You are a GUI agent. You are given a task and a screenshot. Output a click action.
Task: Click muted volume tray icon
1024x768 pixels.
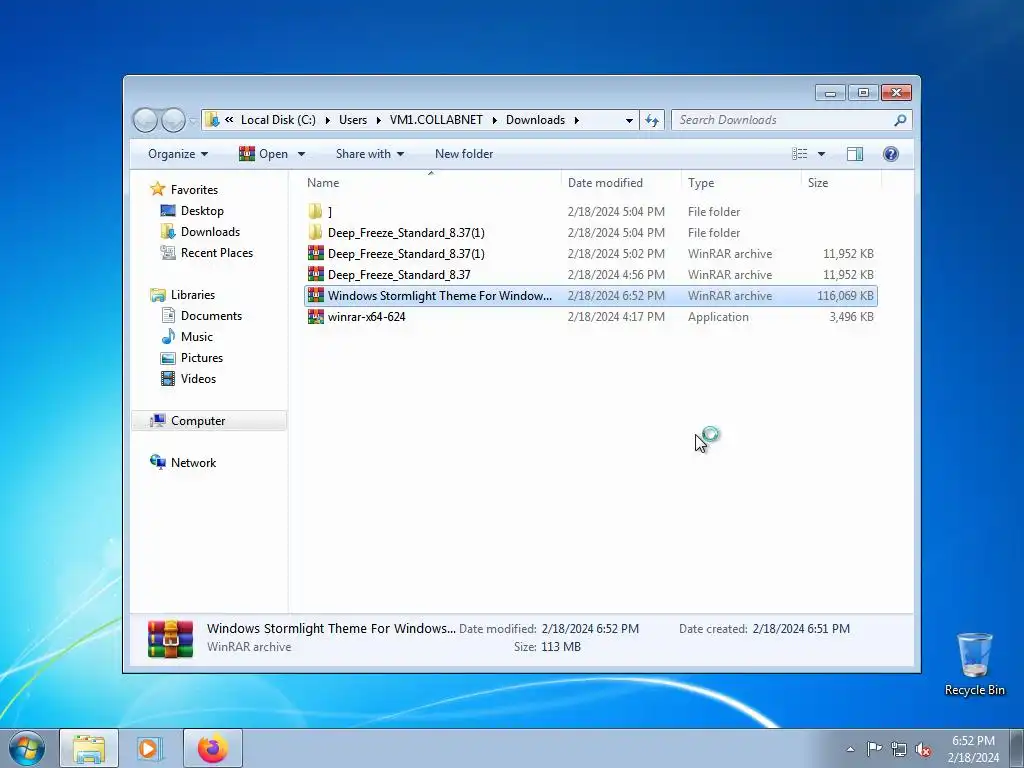coord(923,749)
